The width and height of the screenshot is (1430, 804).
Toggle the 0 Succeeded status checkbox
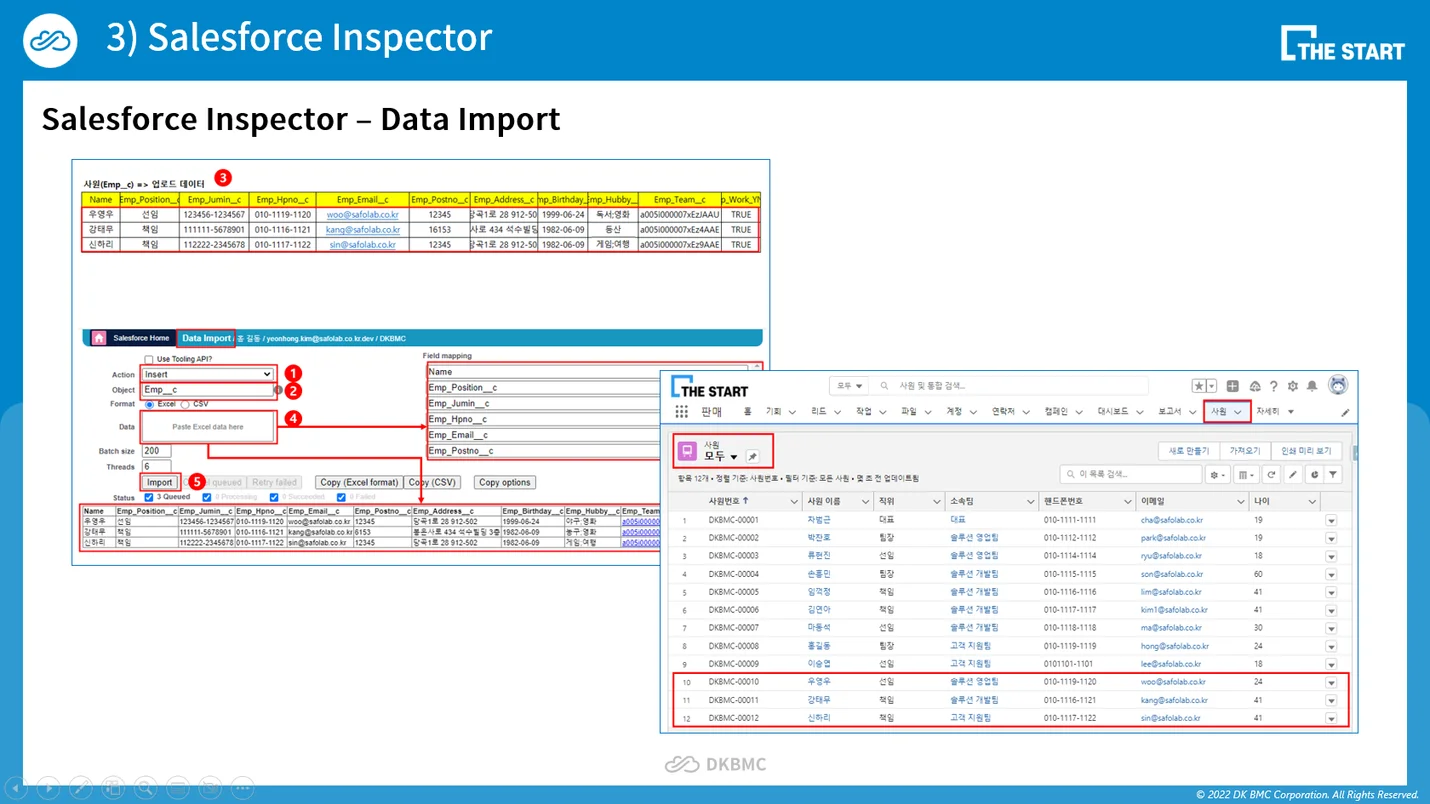pos(273,497)
